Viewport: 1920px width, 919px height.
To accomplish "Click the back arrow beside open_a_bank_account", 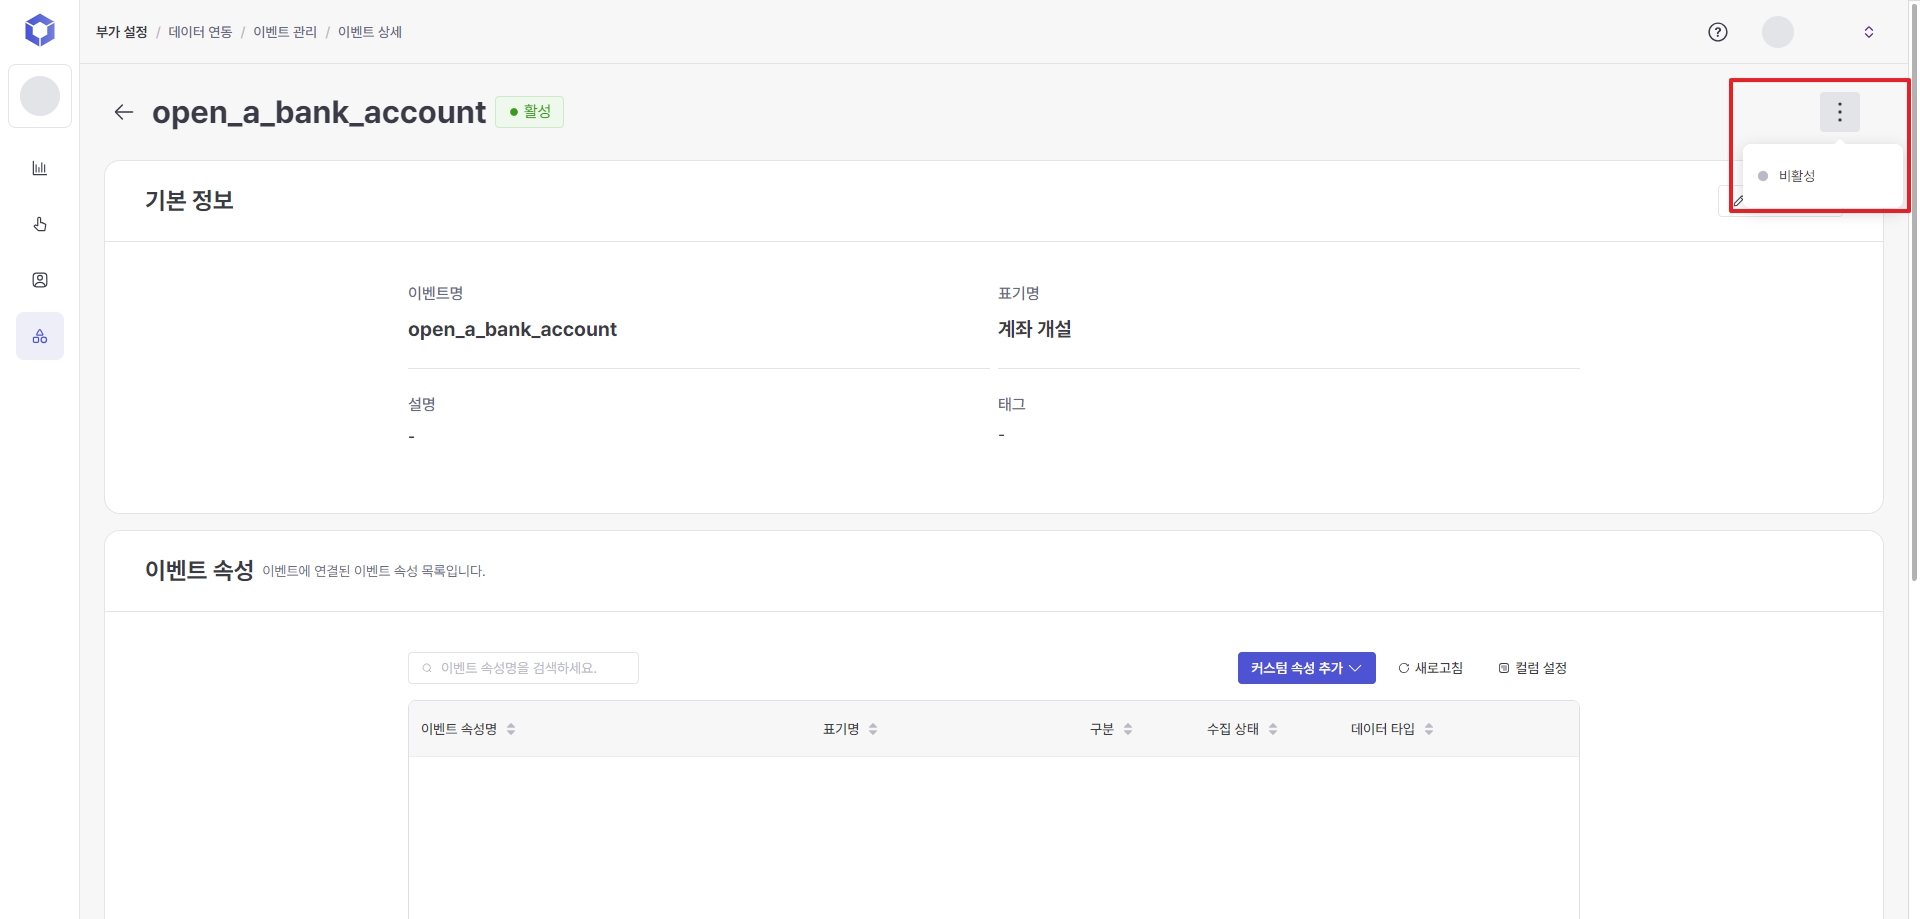I will click(124, 112).
